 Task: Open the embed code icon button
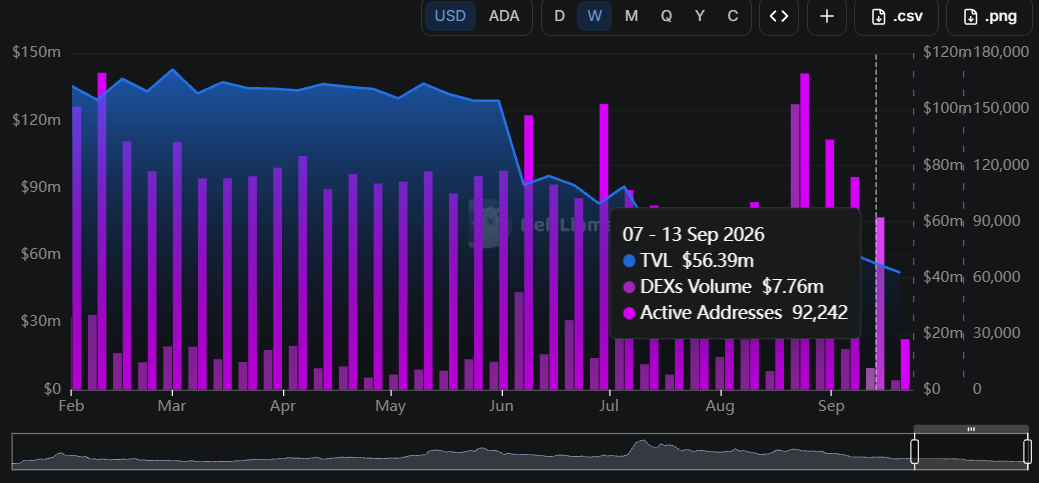click(779, 17)
